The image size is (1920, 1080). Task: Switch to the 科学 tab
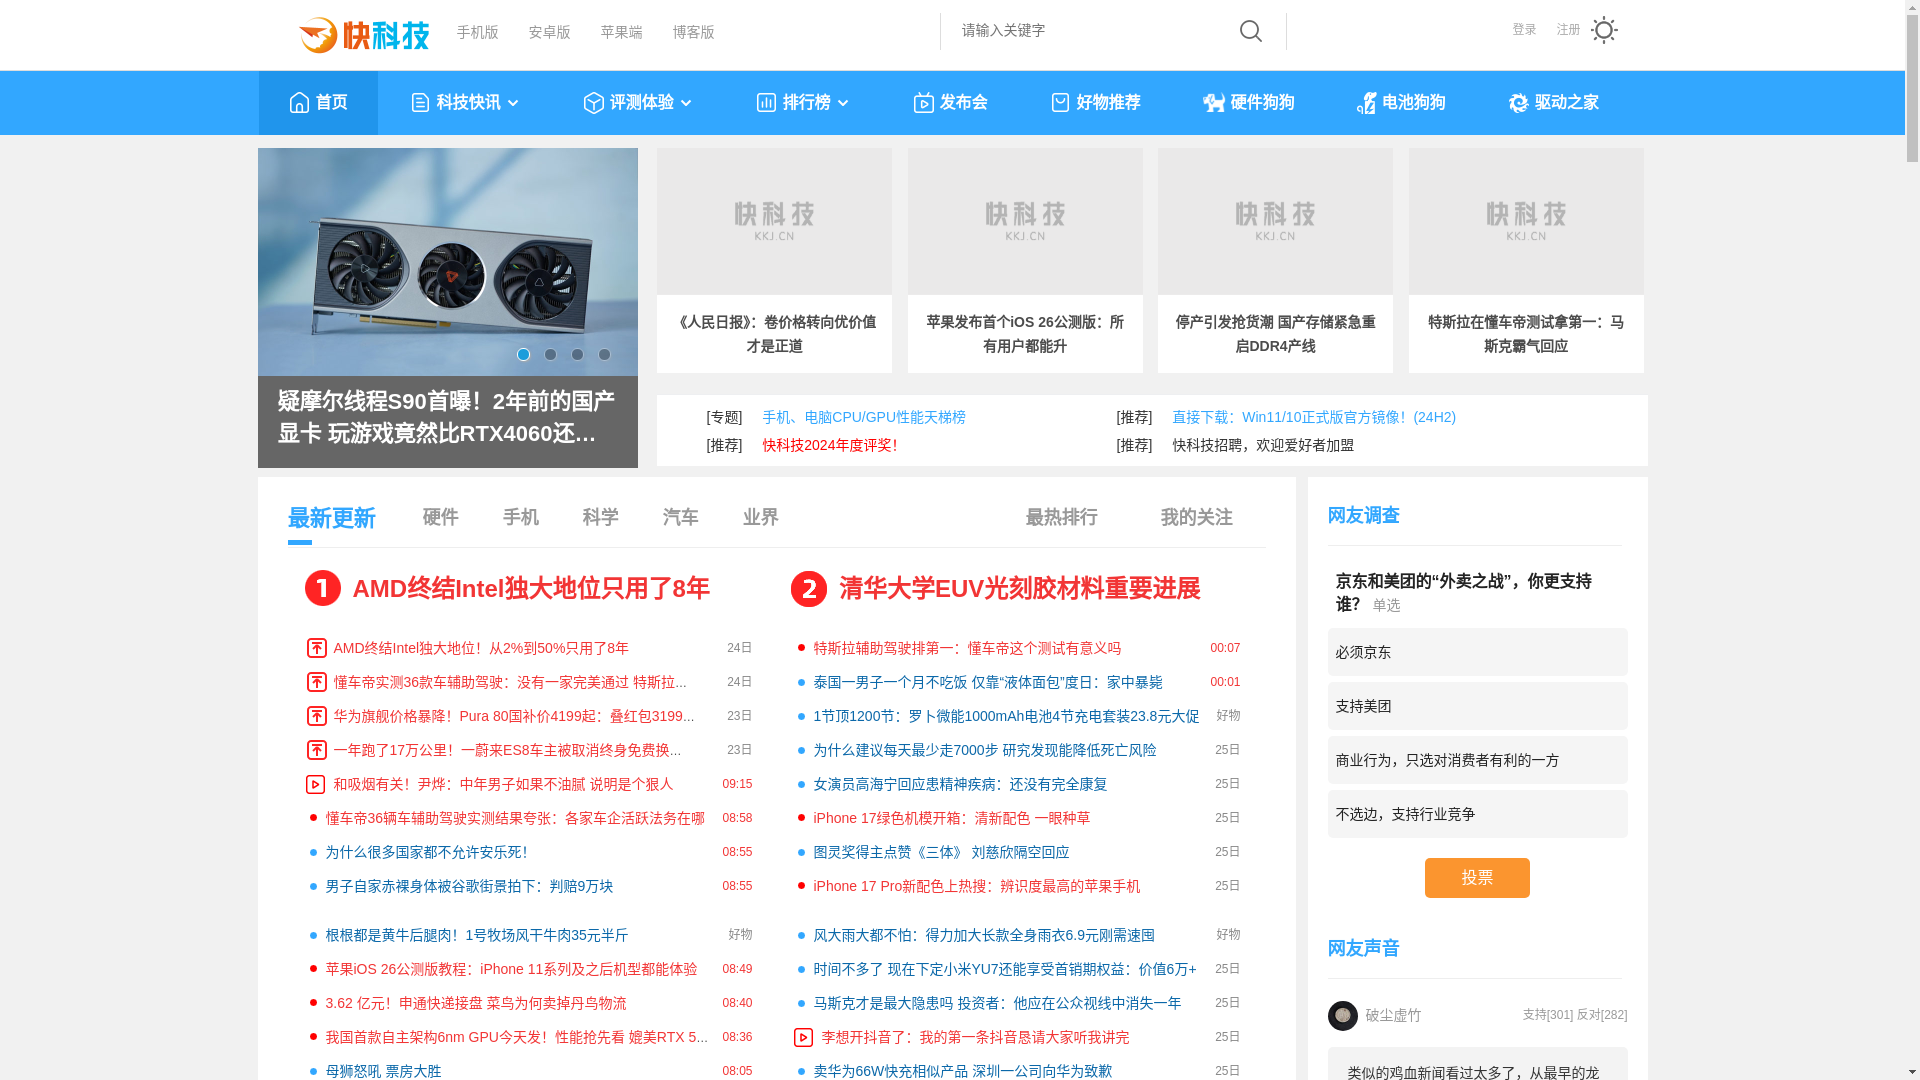(600, 517)
